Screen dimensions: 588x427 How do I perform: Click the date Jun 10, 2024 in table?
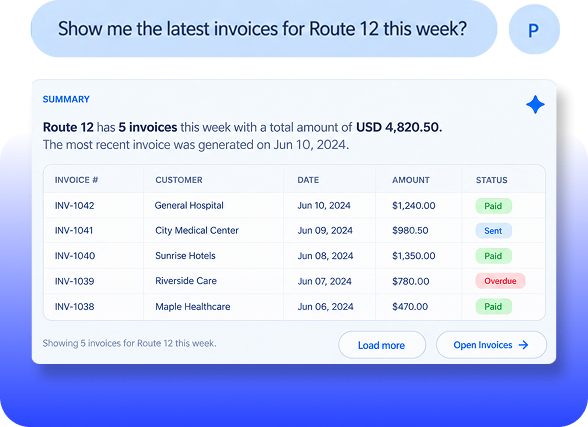point(324,205)
